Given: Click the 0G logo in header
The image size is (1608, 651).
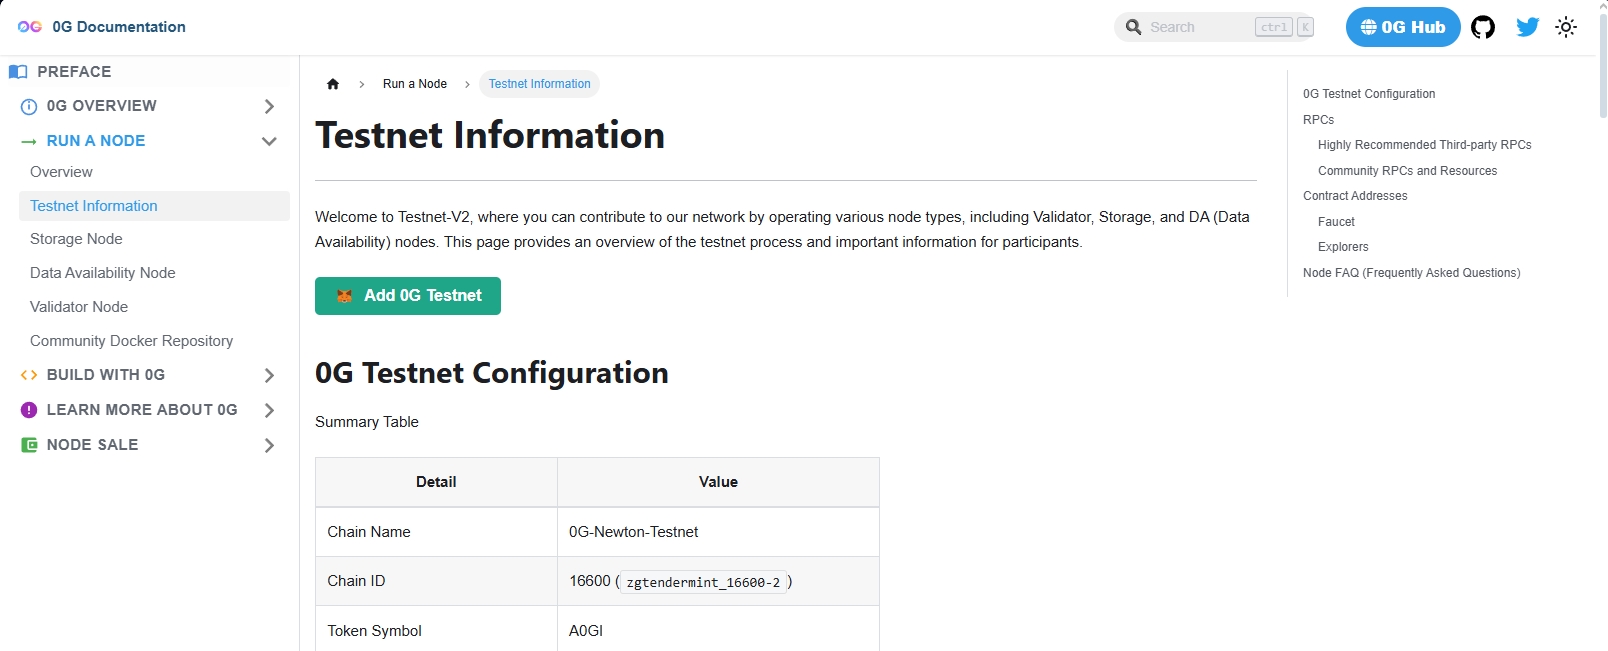Looking at the screenshot, I should point(30,27).
